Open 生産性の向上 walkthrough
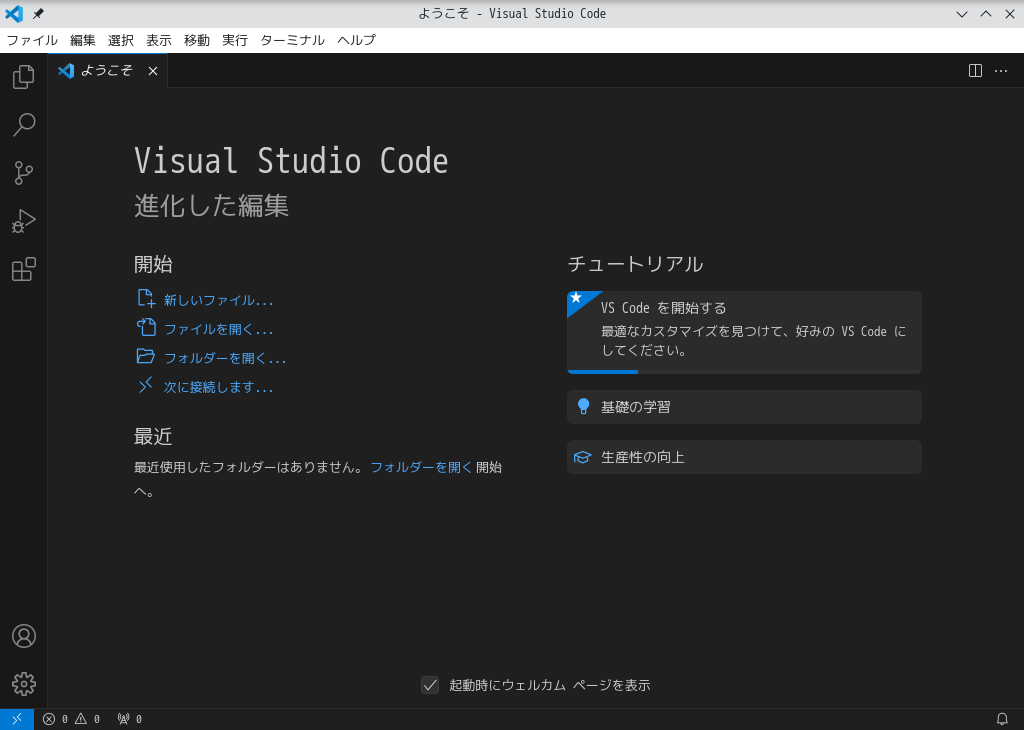This screenshot has height=730, width=1024. pyautogui.click(x=744, y=457)
